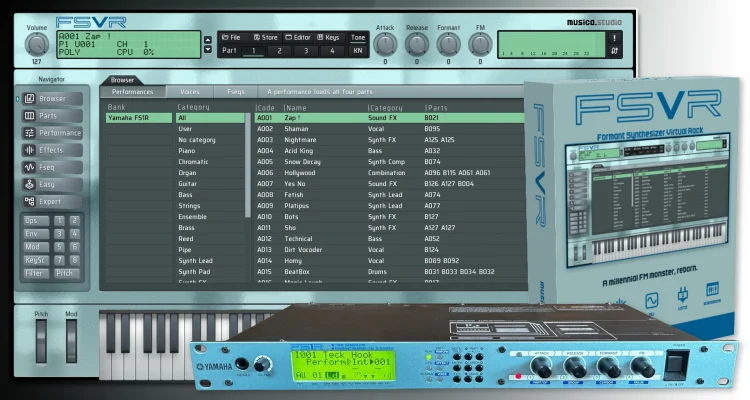Select the Shaman performance row
The height and width of the screenshot is (400, 750).
tap(390, 129)
